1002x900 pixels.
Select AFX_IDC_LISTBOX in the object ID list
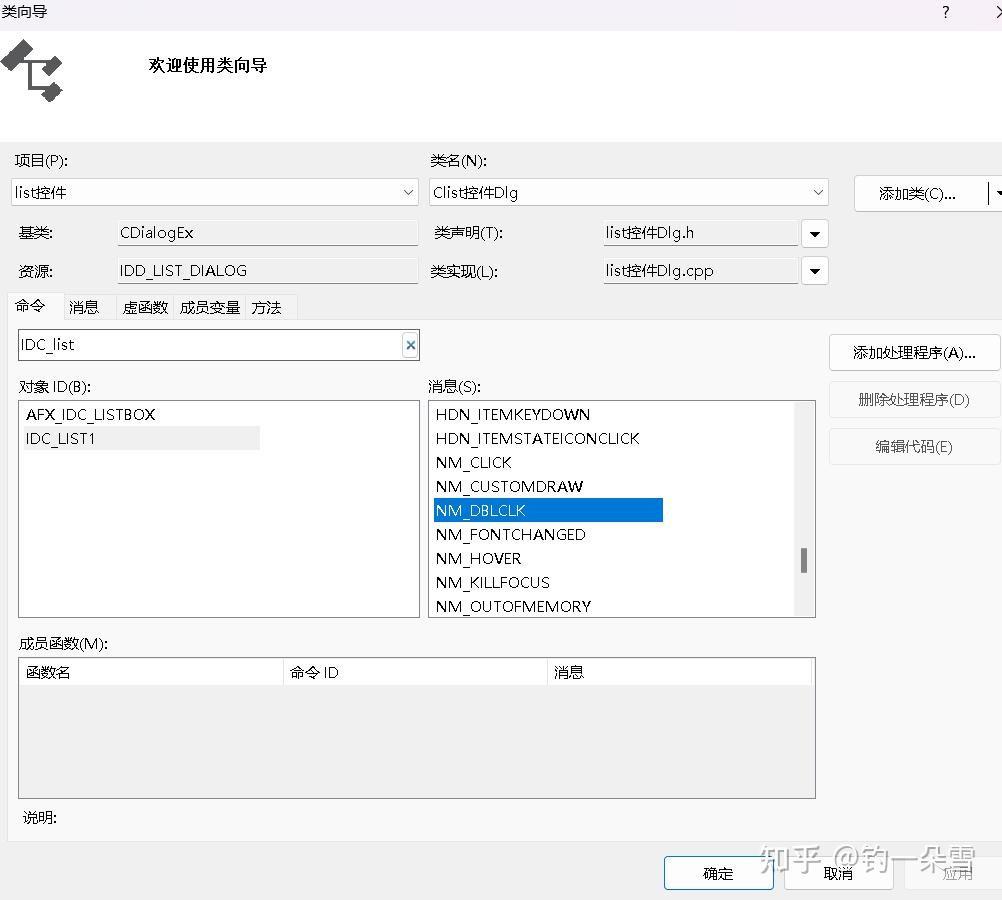click(90, 414)
